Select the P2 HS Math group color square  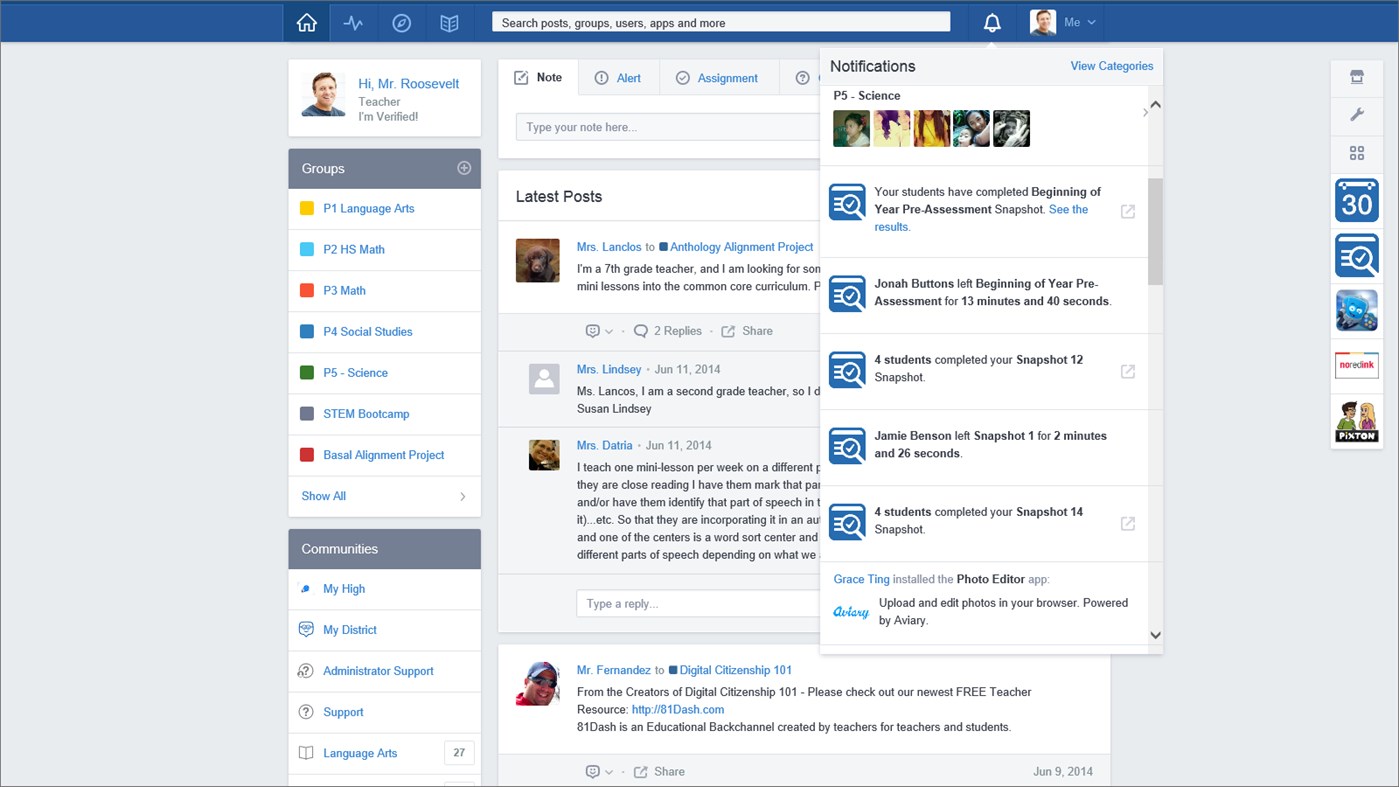307,249
